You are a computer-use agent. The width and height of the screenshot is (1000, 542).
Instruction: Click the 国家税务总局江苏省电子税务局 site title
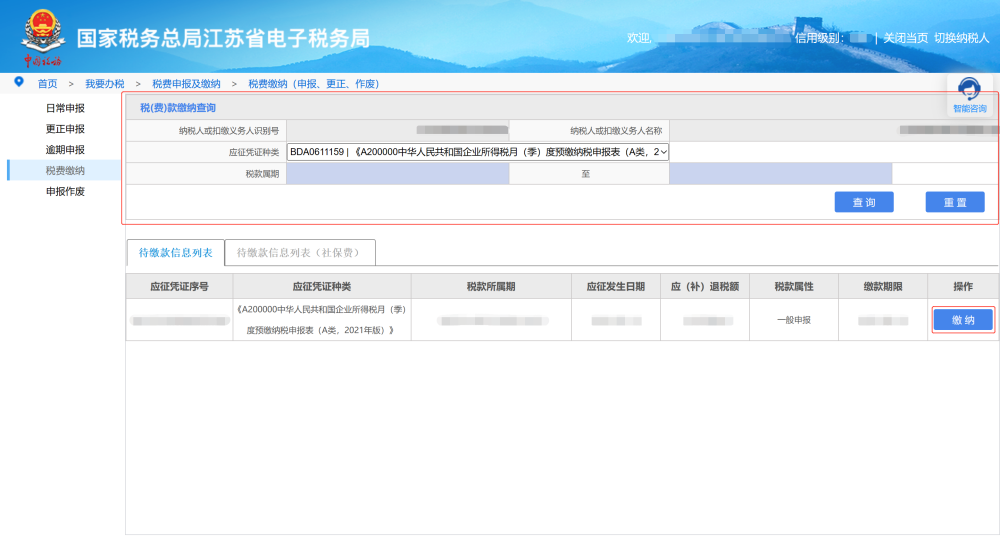tap(223, 38)
